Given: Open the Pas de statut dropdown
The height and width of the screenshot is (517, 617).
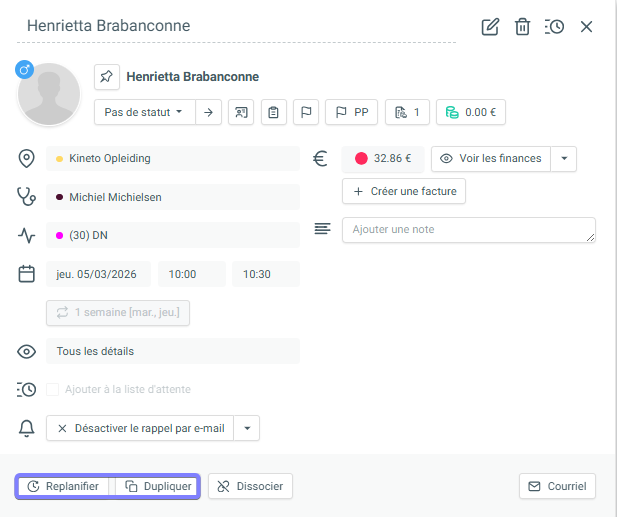Looking at the screenshot, I should (x=144, y=112).
